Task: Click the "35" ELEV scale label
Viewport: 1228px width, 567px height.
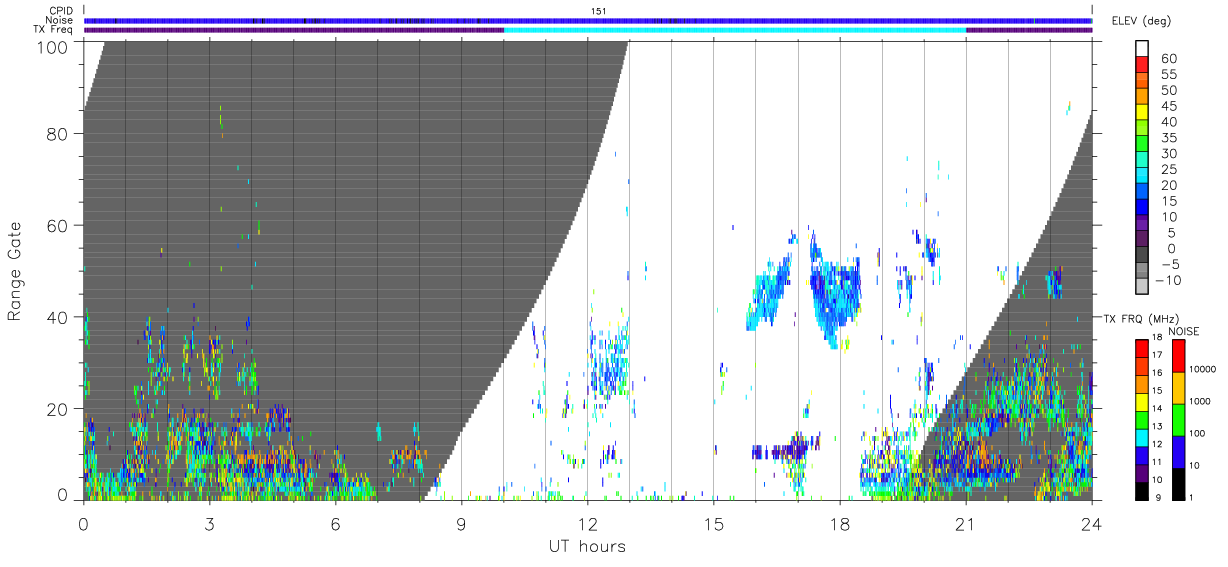Action: (1169, 138)
